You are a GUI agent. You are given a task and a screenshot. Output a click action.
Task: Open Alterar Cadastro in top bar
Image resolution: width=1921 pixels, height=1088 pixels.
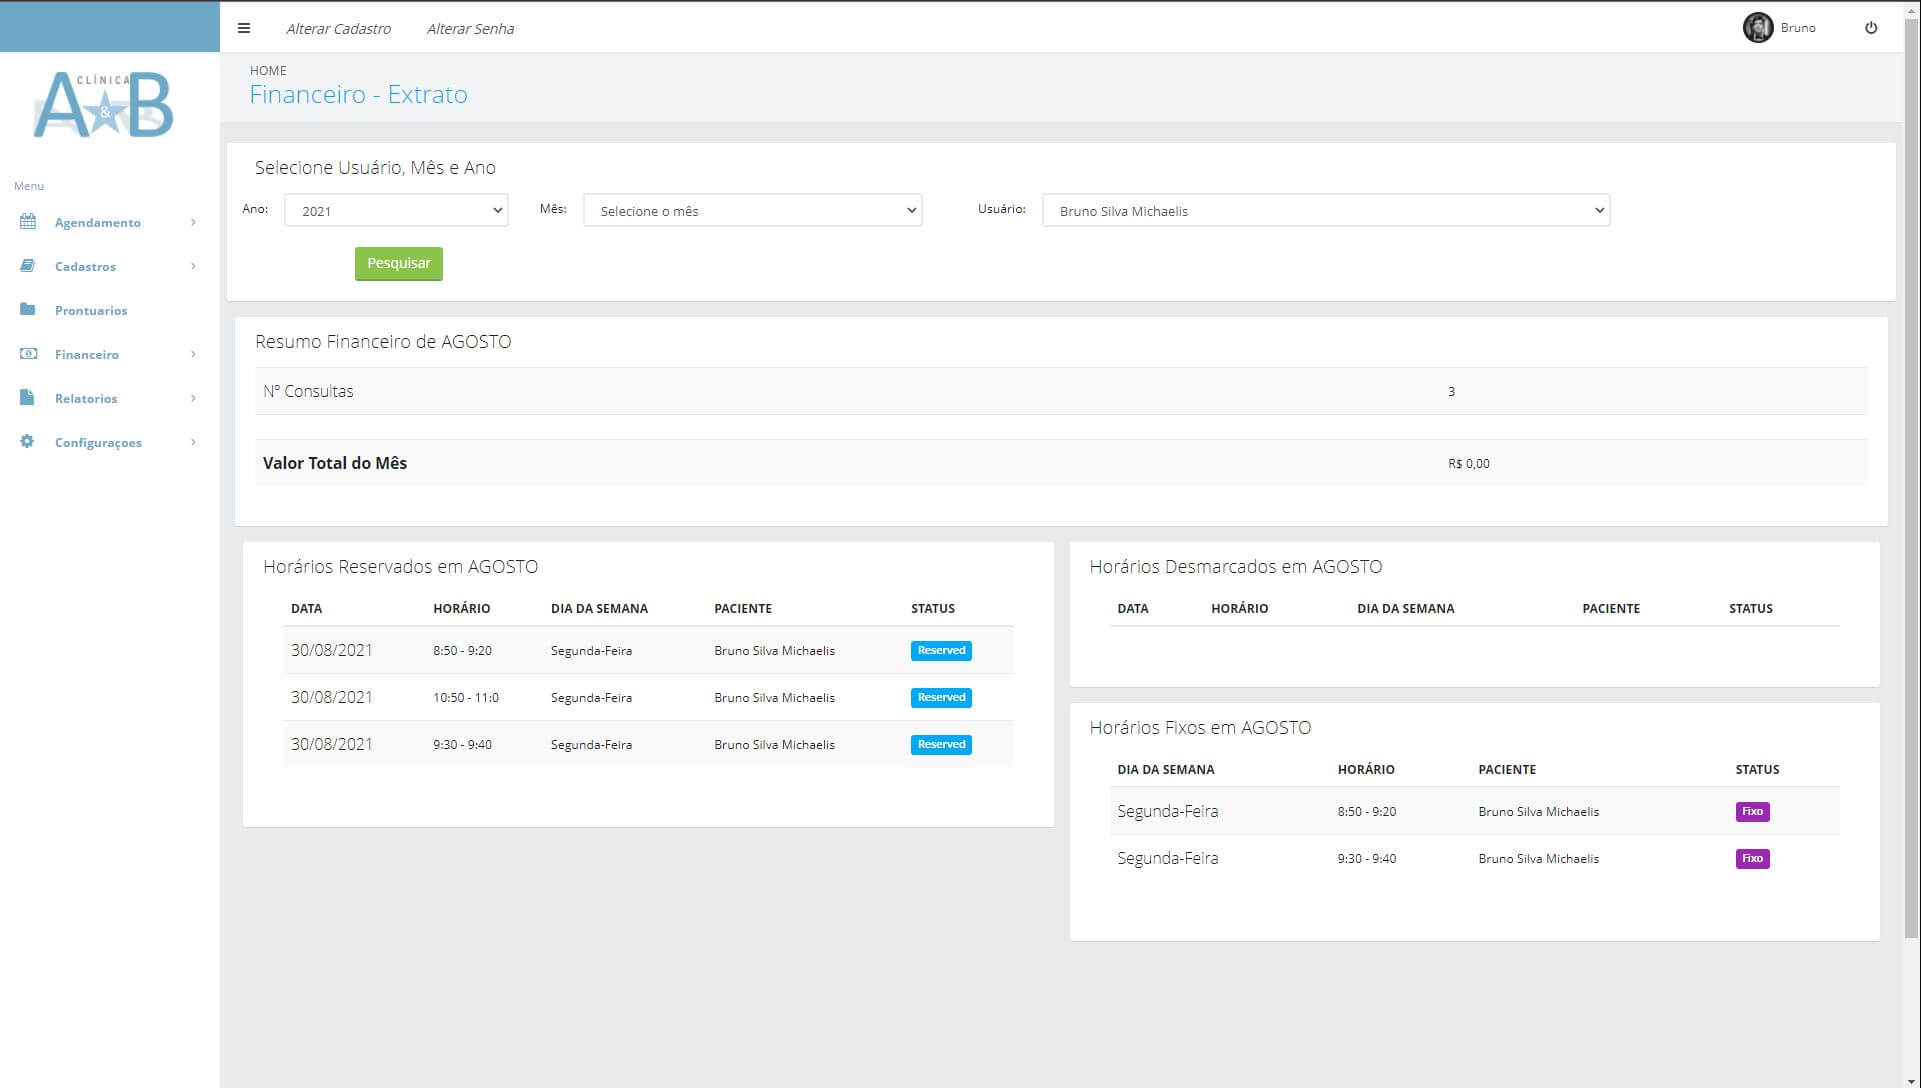[338, 29]
